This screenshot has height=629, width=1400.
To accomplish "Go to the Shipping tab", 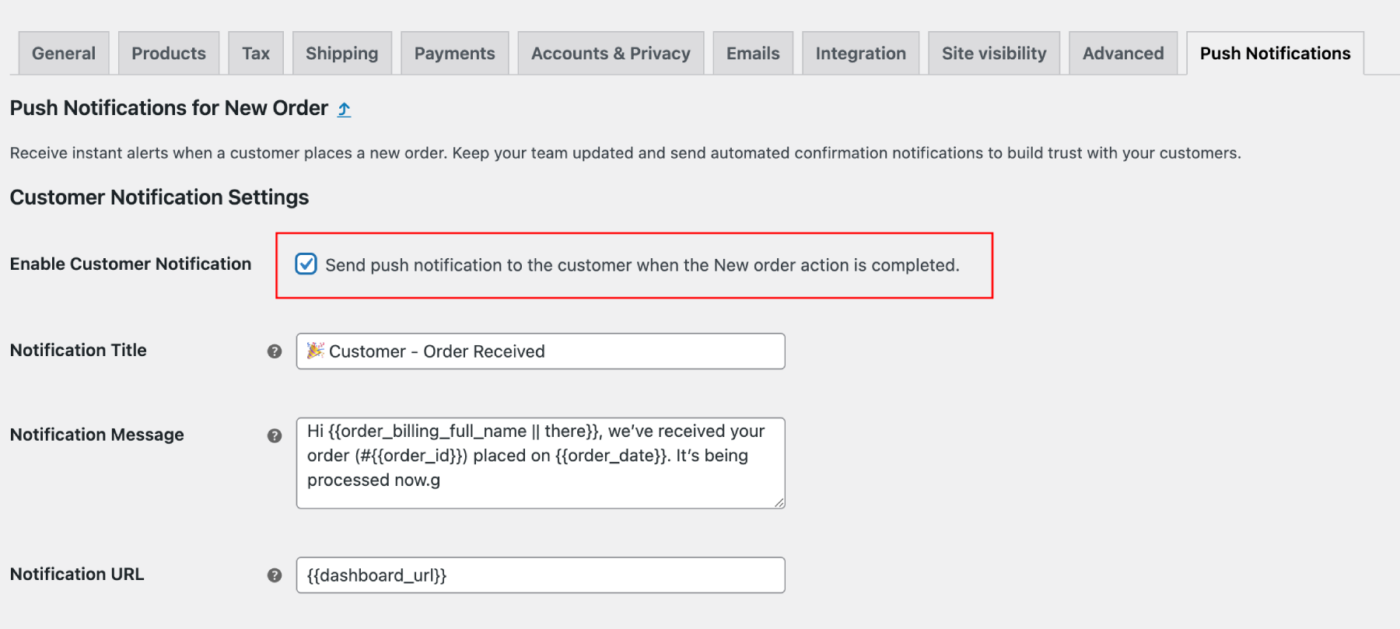I will click(342, 54).
